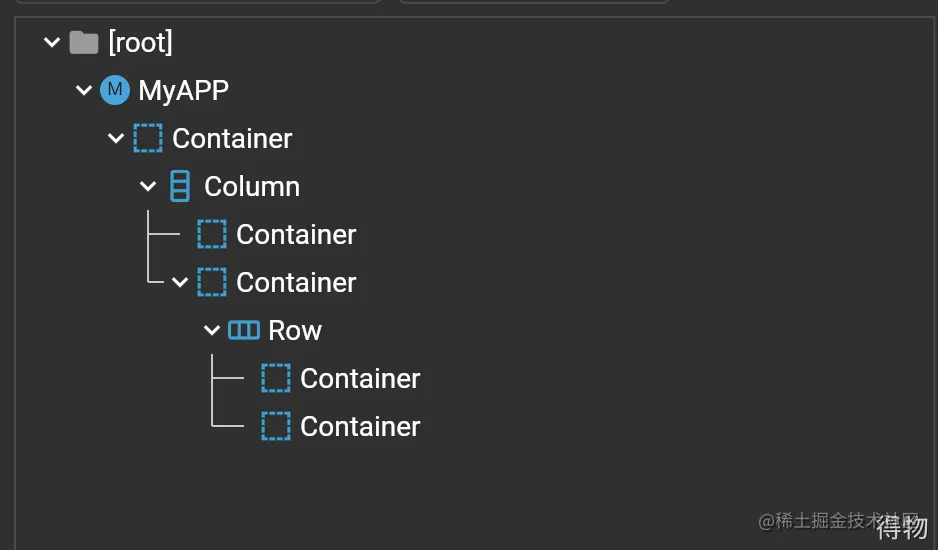Click the icon of the first Container under Column
Image resolution: width=938 pixels, height=550 pixels.
212,234
